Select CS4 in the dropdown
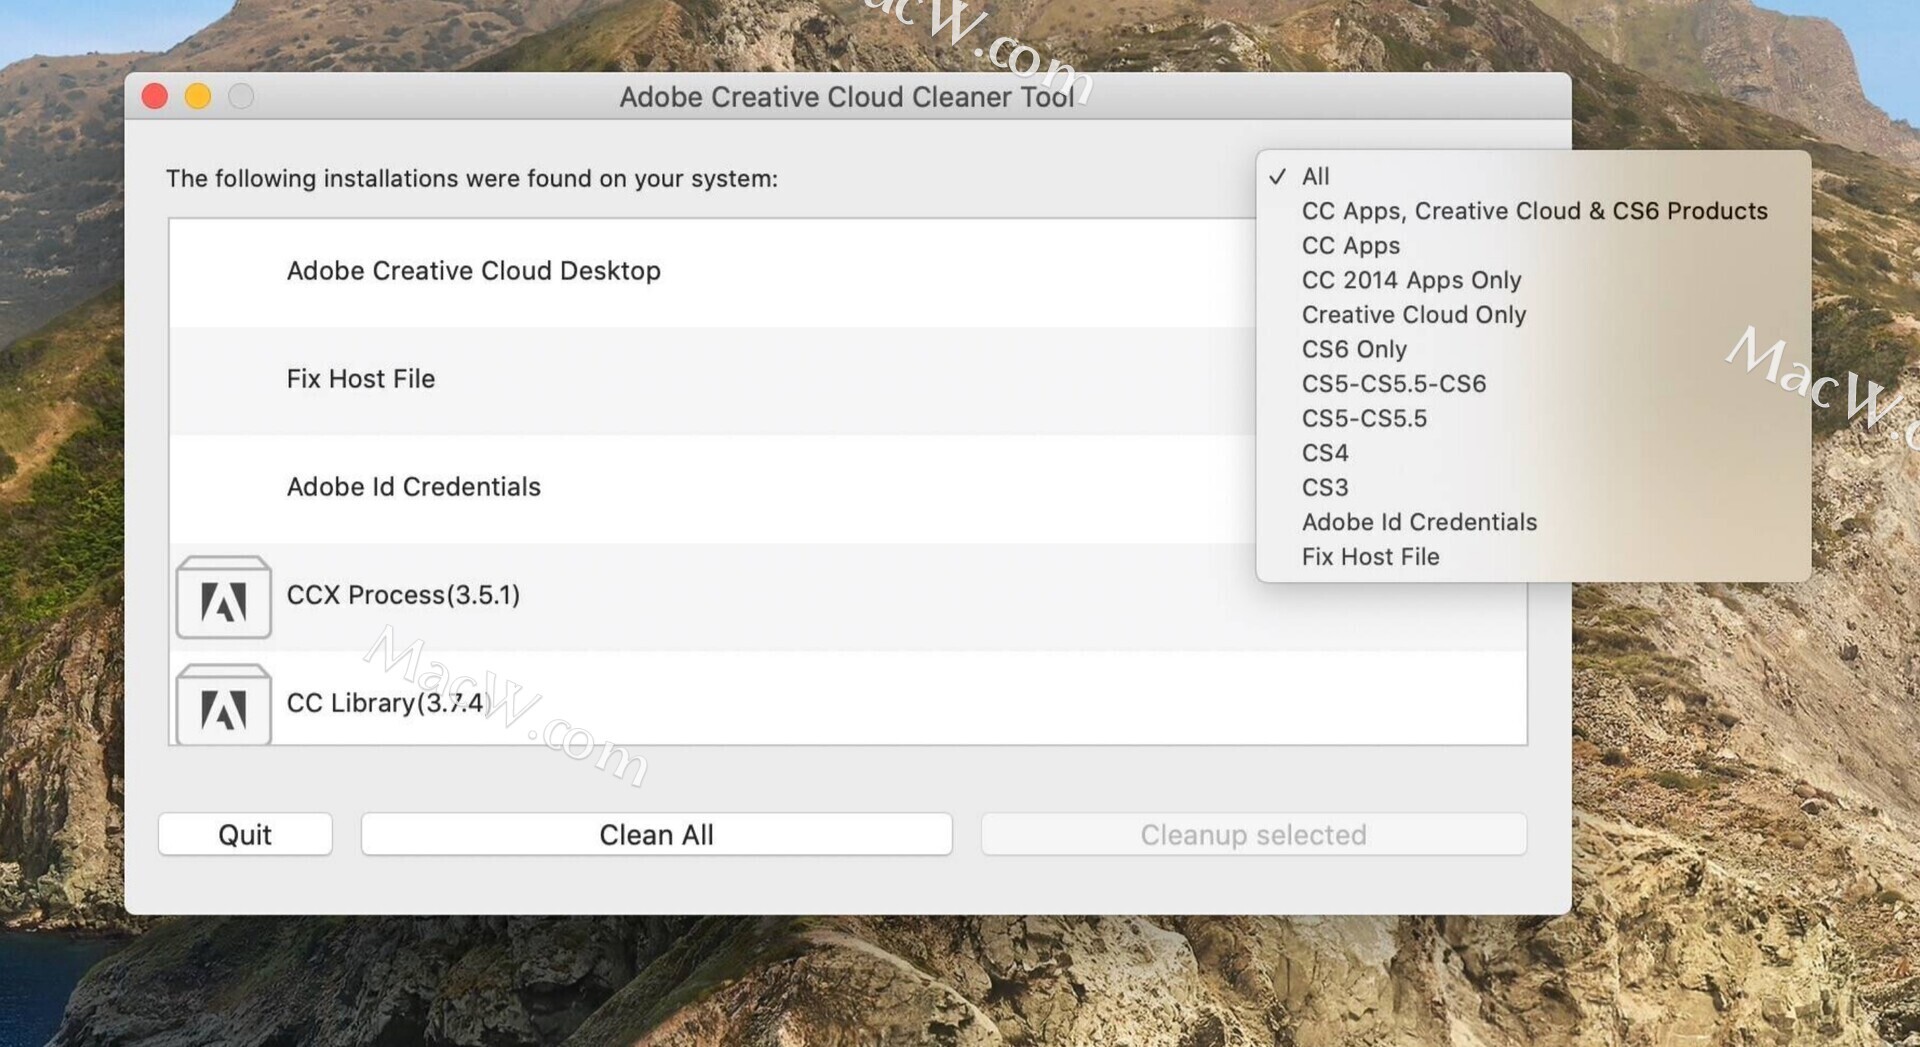The height and width of the screenshot is (1047, 1920). [x=1324, y=452]
